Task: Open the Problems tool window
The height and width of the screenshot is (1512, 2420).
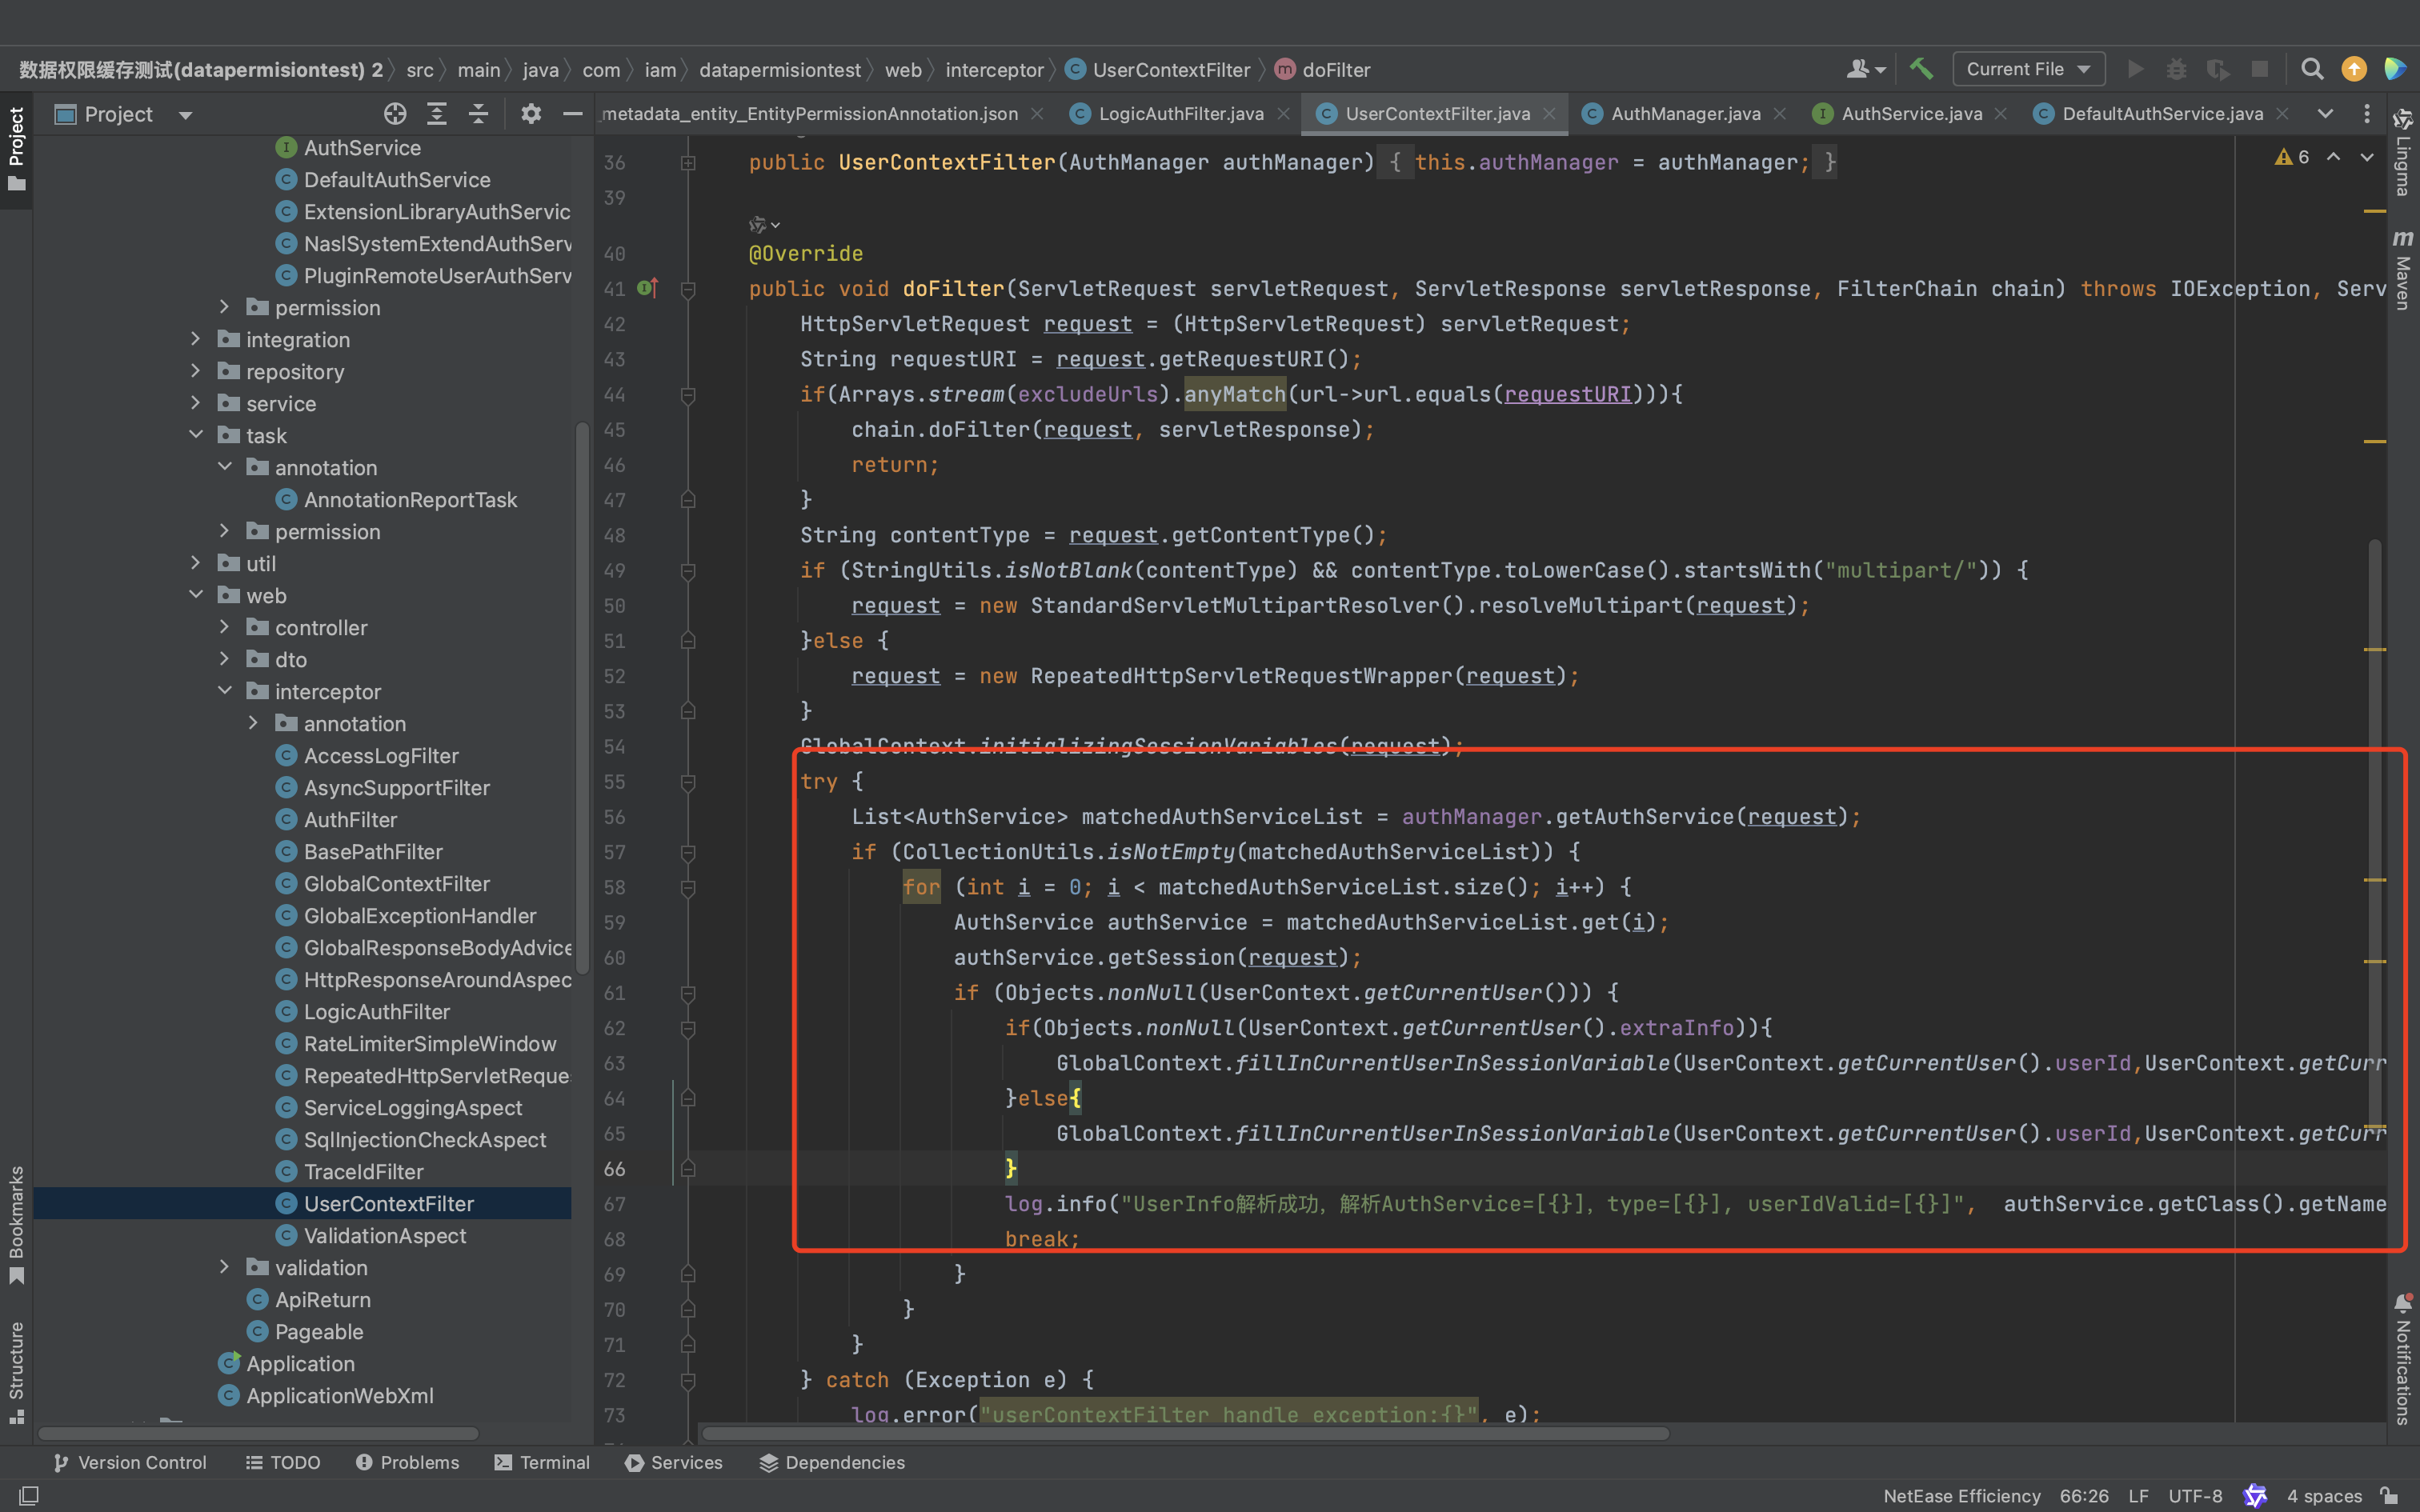Action: [408, 1462]
